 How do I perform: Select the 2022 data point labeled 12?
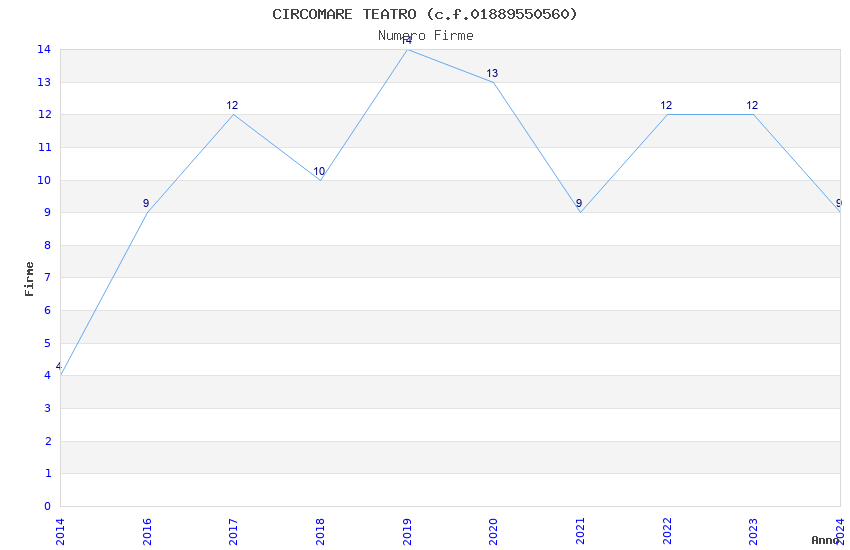point(666,105)
